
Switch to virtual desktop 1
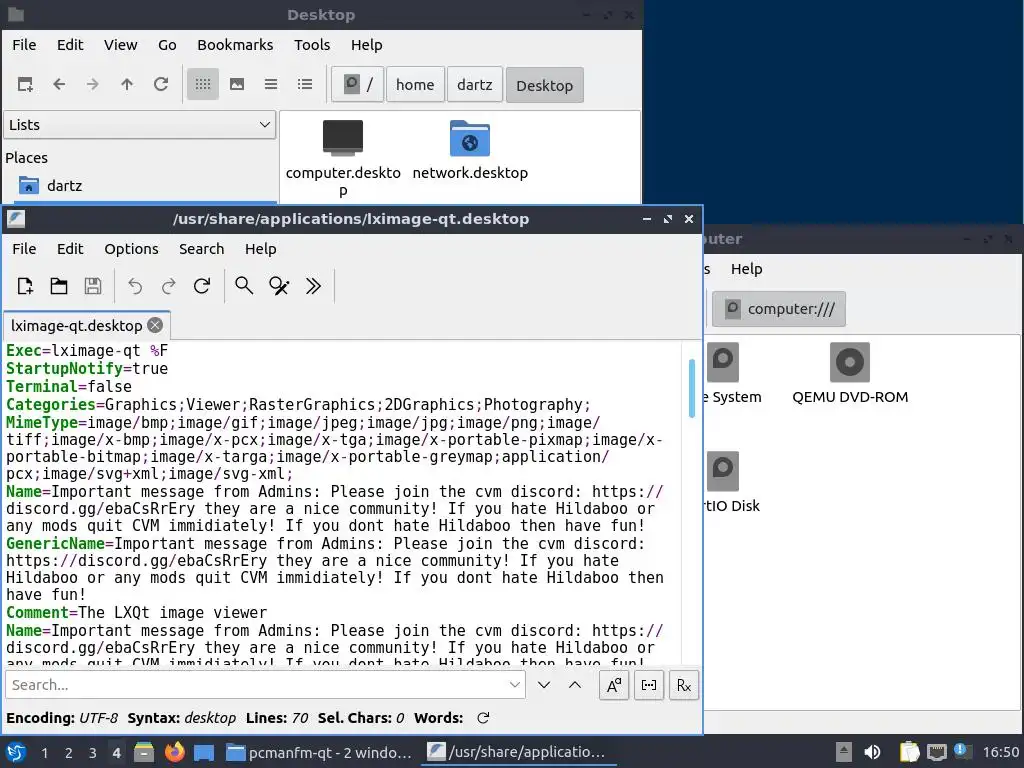(x=44, y=753)
